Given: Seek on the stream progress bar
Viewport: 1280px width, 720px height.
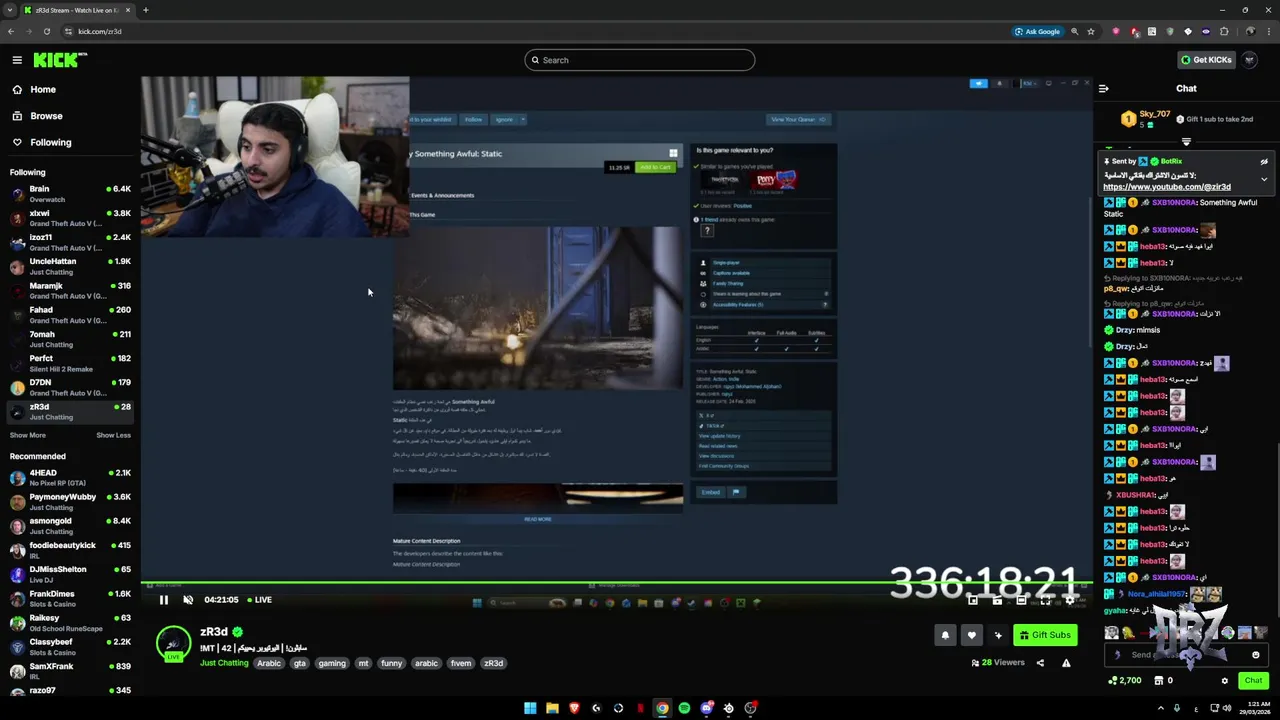Looking at the screenshot, I should pyautogui.click(x=616, y=583).
